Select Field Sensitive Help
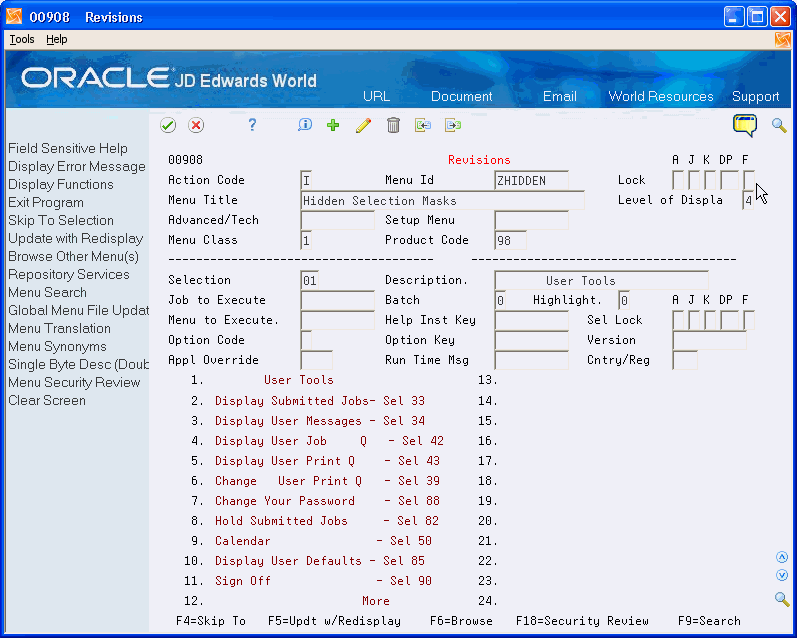Image resolution: width=797 pixels, height=638 pixels. [x=68, y=148]
